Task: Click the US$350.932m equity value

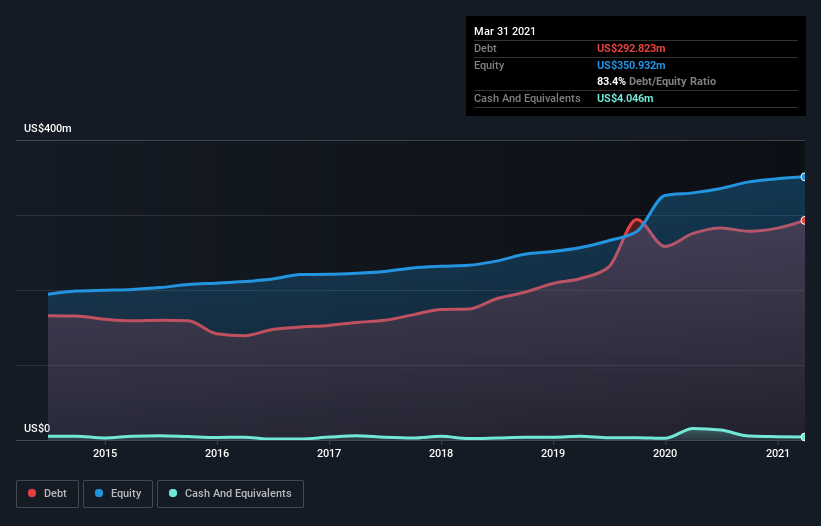Action: pyautogui.click(x=631, y=65)
